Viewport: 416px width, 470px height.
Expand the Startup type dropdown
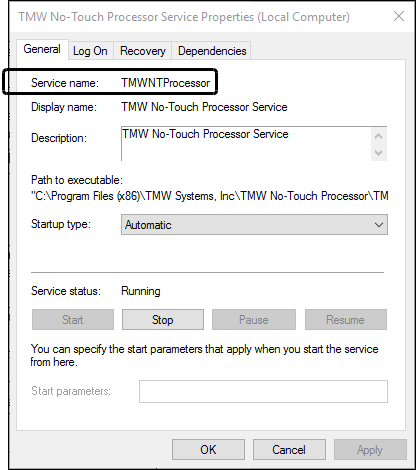254,225
